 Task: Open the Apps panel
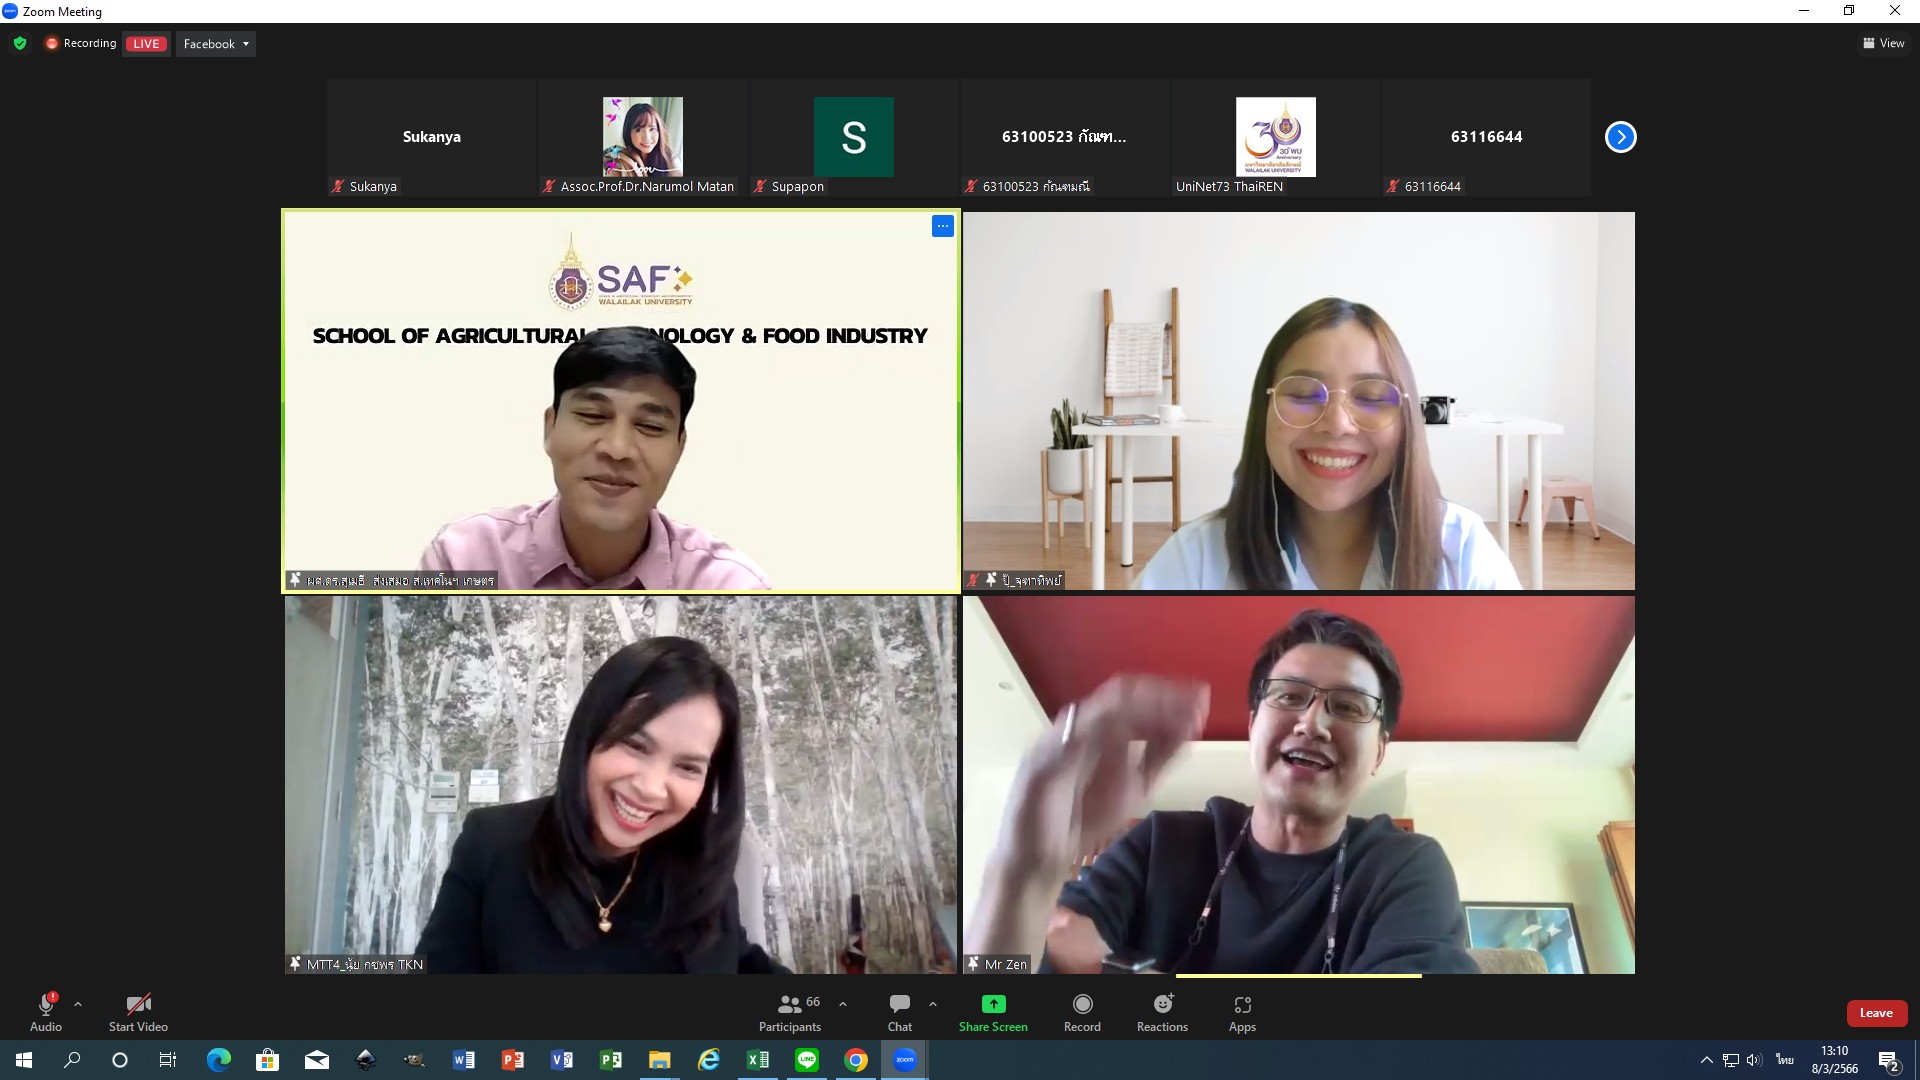click(x=1242, y=1012)
